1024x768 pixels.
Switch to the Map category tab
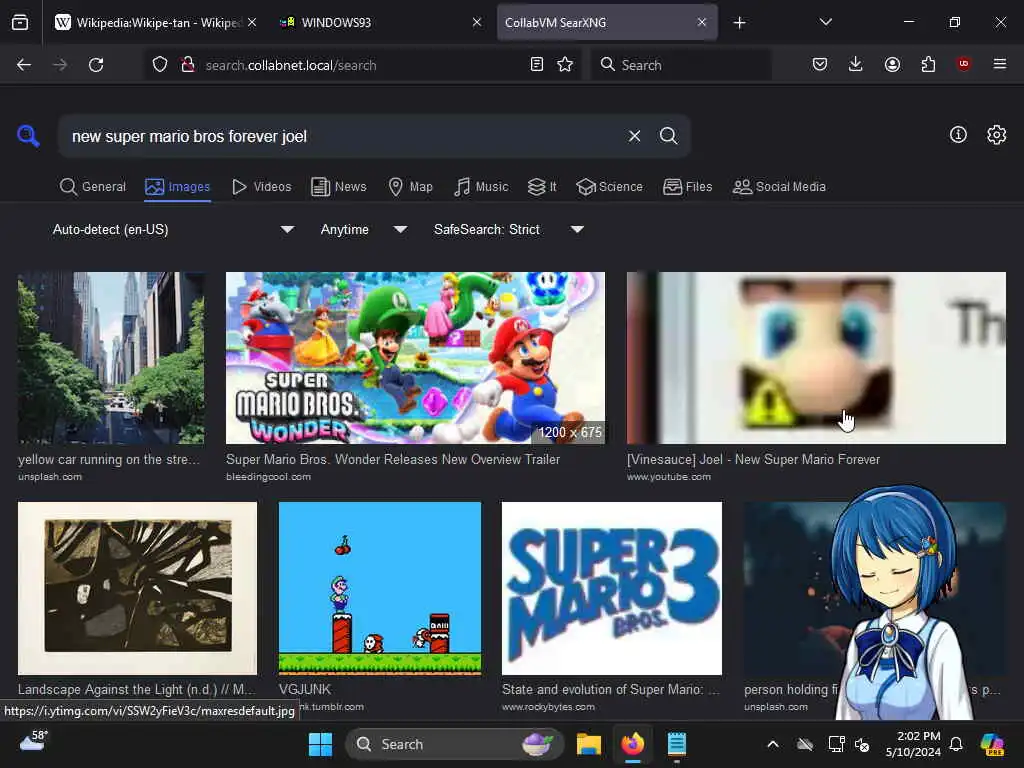coord(411,187)
